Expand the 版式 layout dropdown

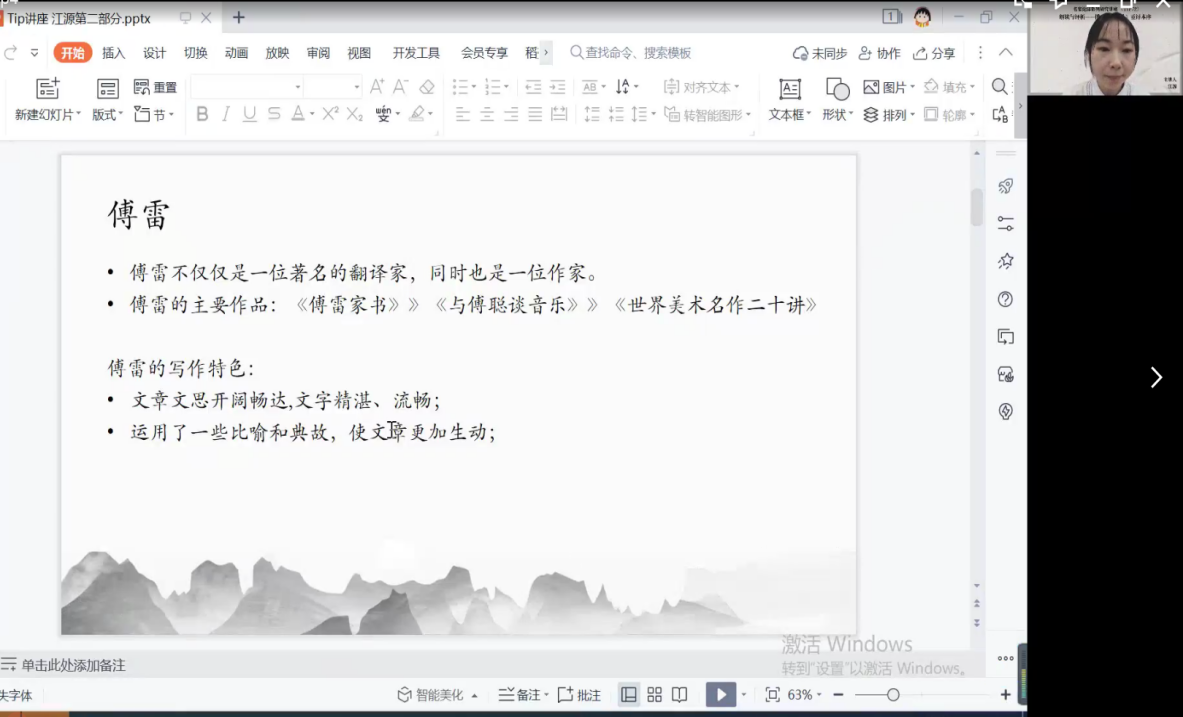[108, 115]
